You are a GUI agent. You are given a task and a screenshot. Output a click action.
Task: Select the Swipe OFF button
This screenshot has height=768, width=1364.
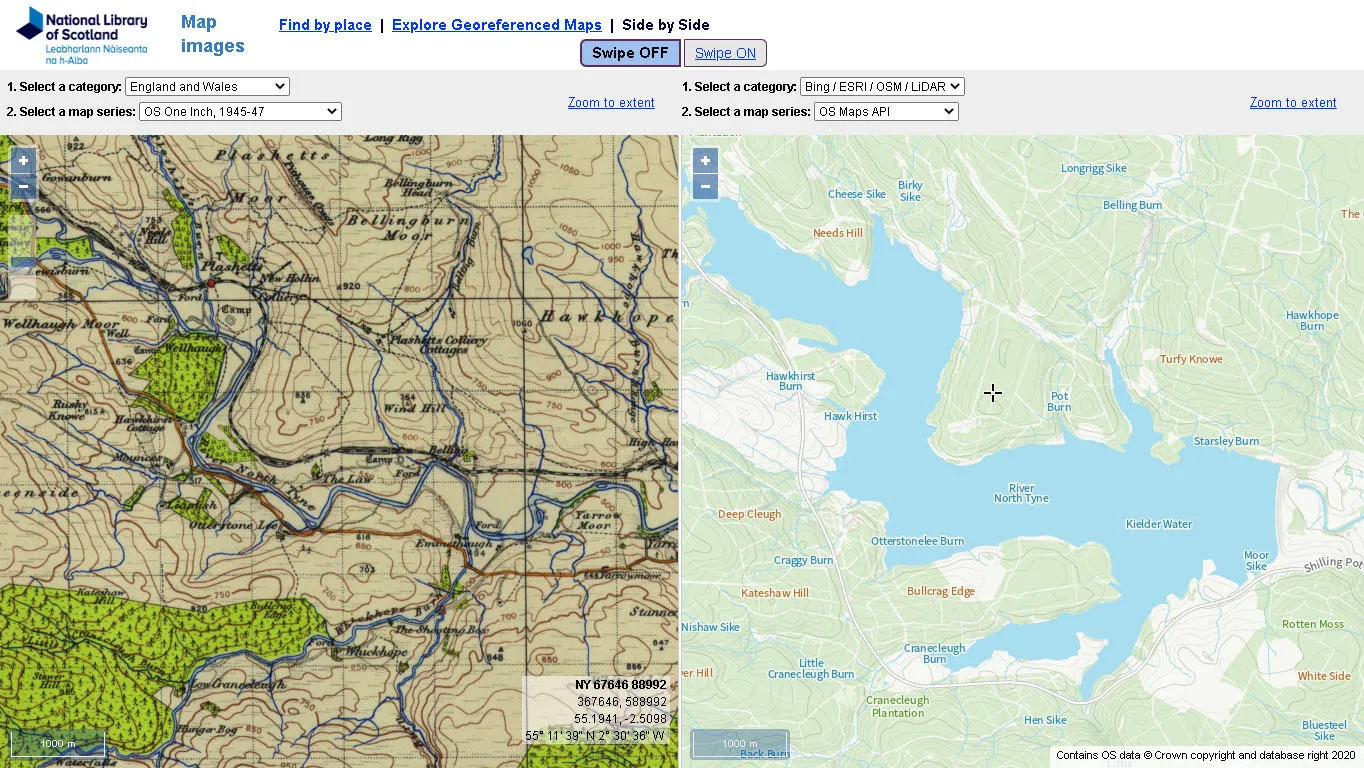(629, 53)
